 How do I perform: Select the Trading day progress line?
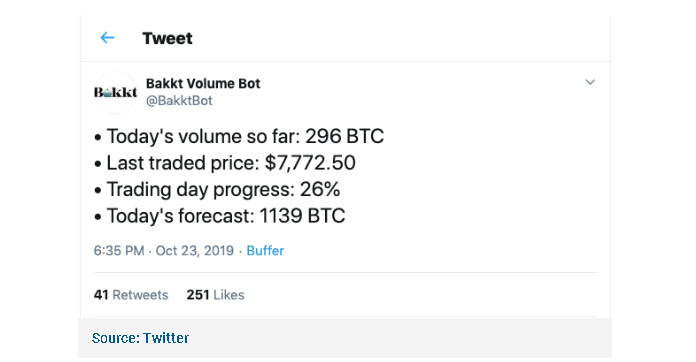coord(217,189)
